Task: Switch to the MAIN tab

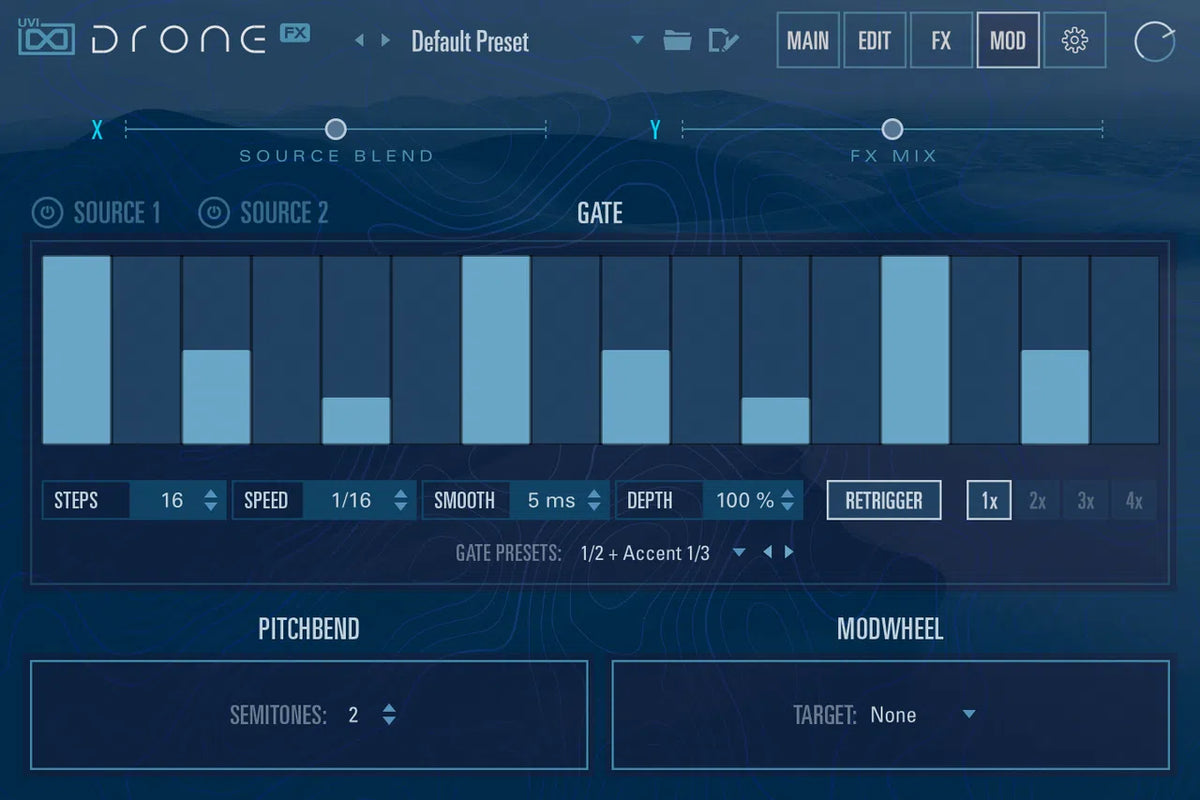Action: (807, 41)
